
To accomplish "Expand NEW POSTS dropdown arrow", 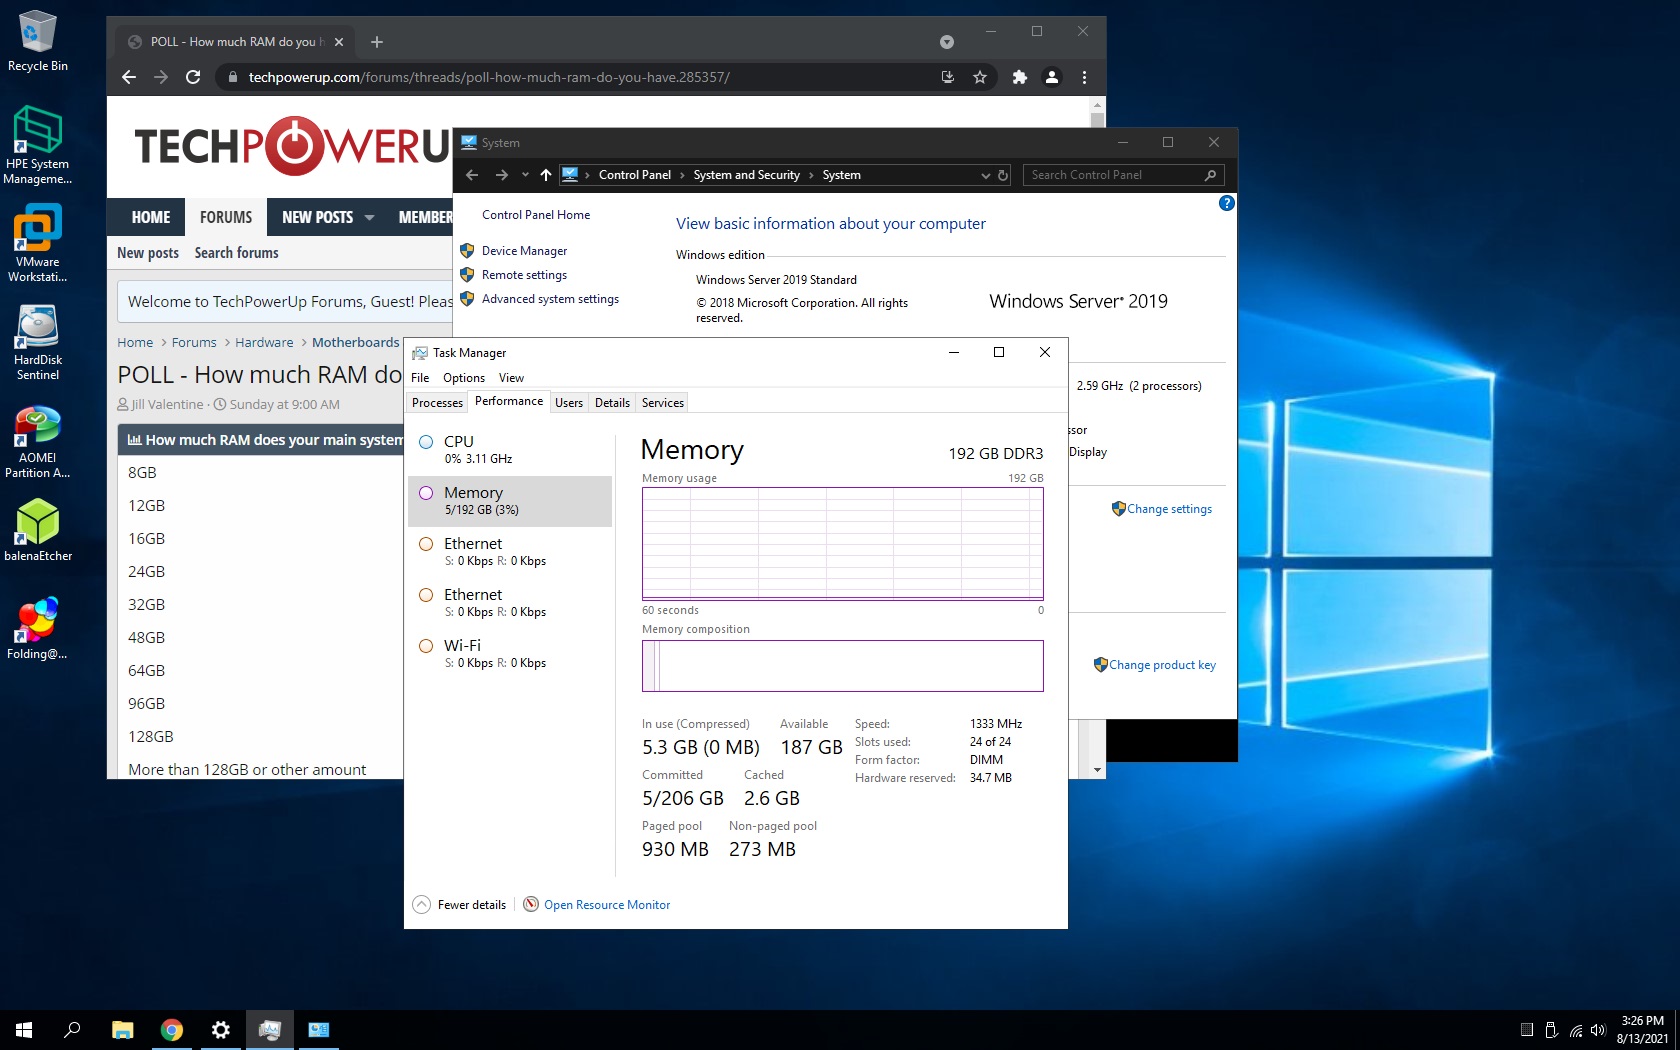I will [369, 217].
